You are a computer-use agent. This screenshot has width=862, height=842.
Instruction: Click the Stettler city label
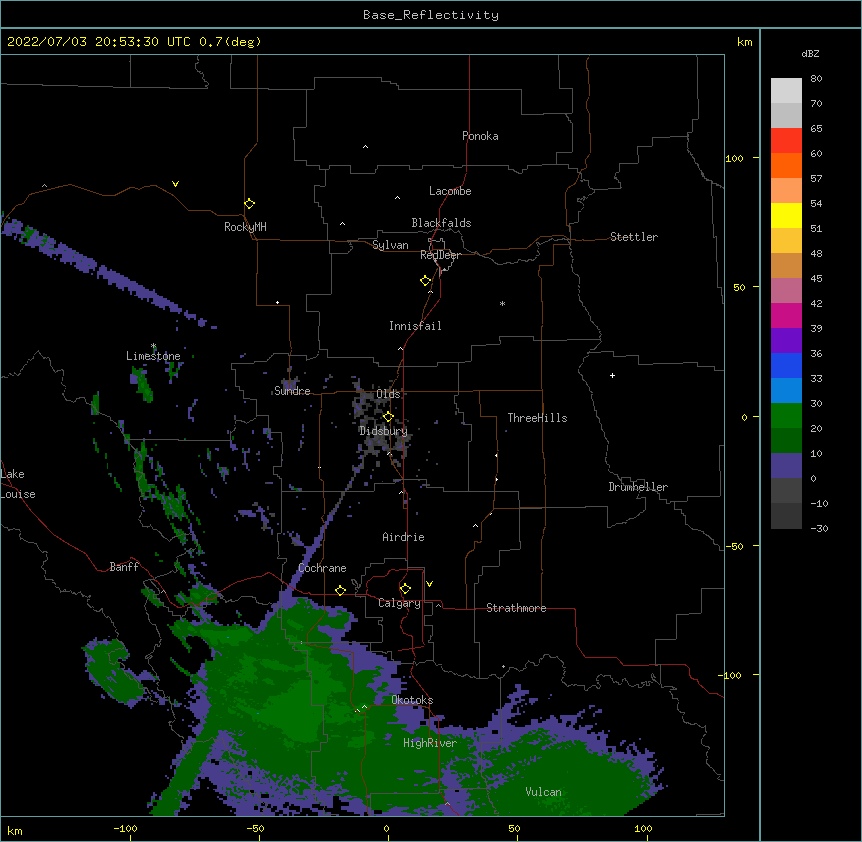coord(634,237)
